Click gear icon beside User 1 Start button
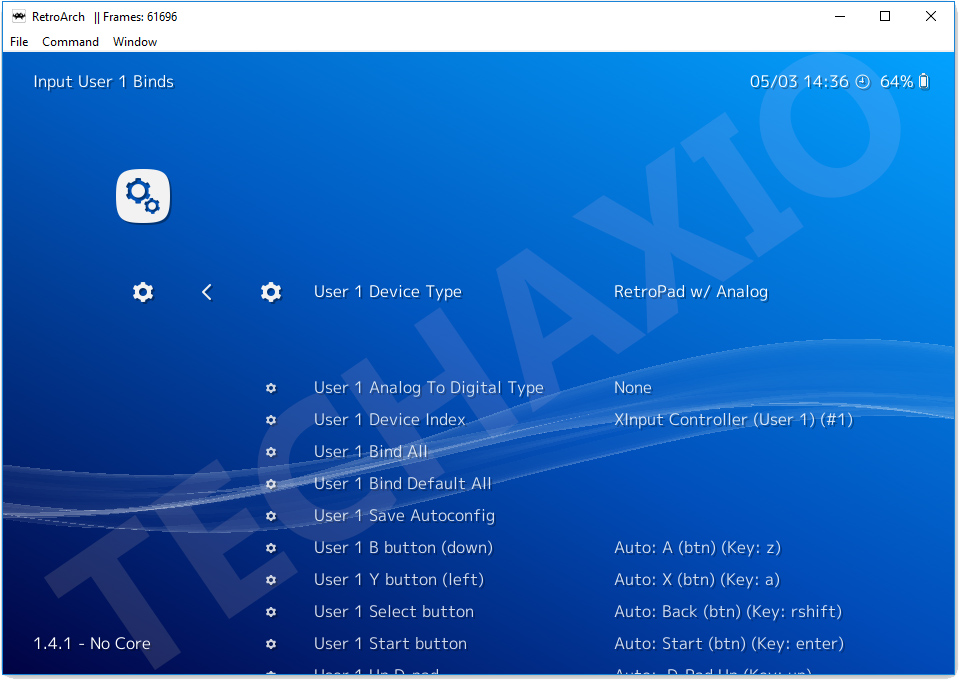This screenshot has width=959, height=680. 271,644
